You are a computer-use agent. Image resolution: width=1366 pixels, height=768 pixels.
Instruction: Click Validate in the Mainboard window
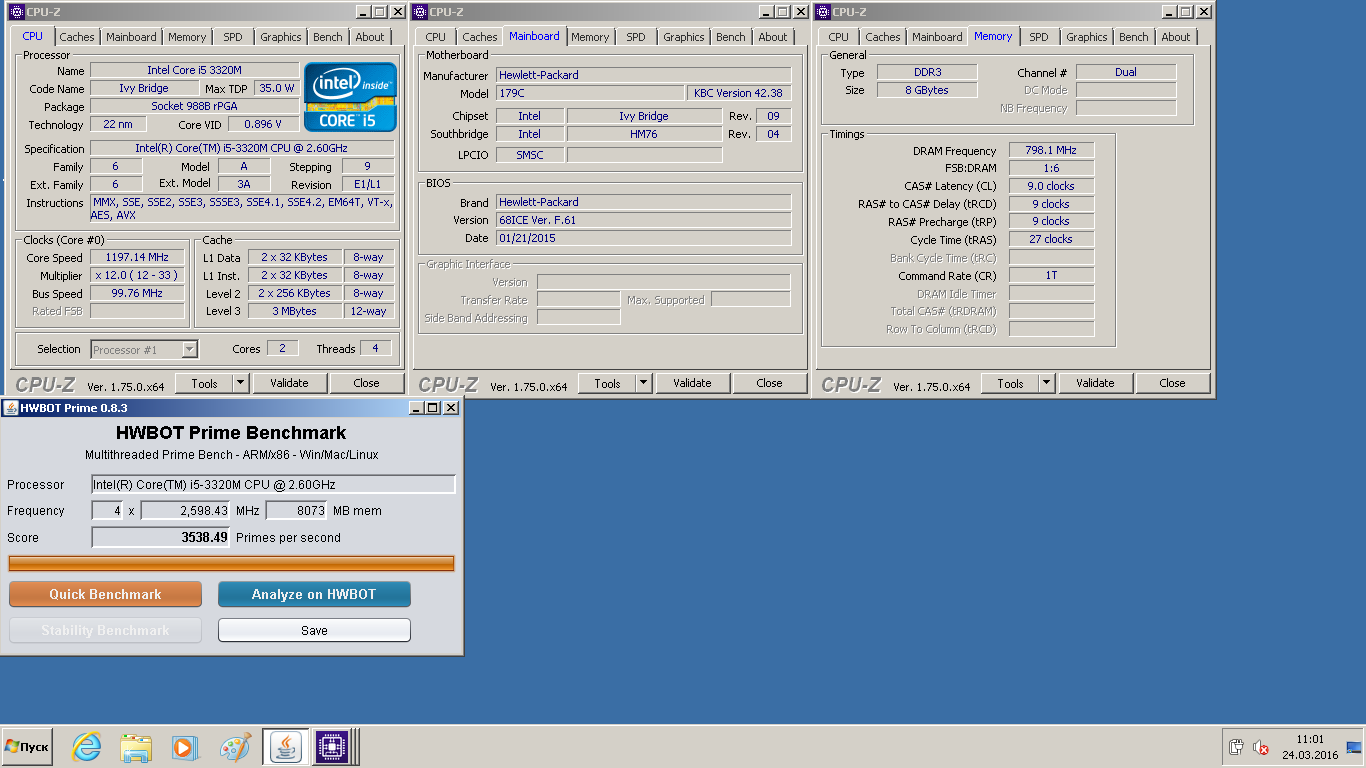coord(692,383)
